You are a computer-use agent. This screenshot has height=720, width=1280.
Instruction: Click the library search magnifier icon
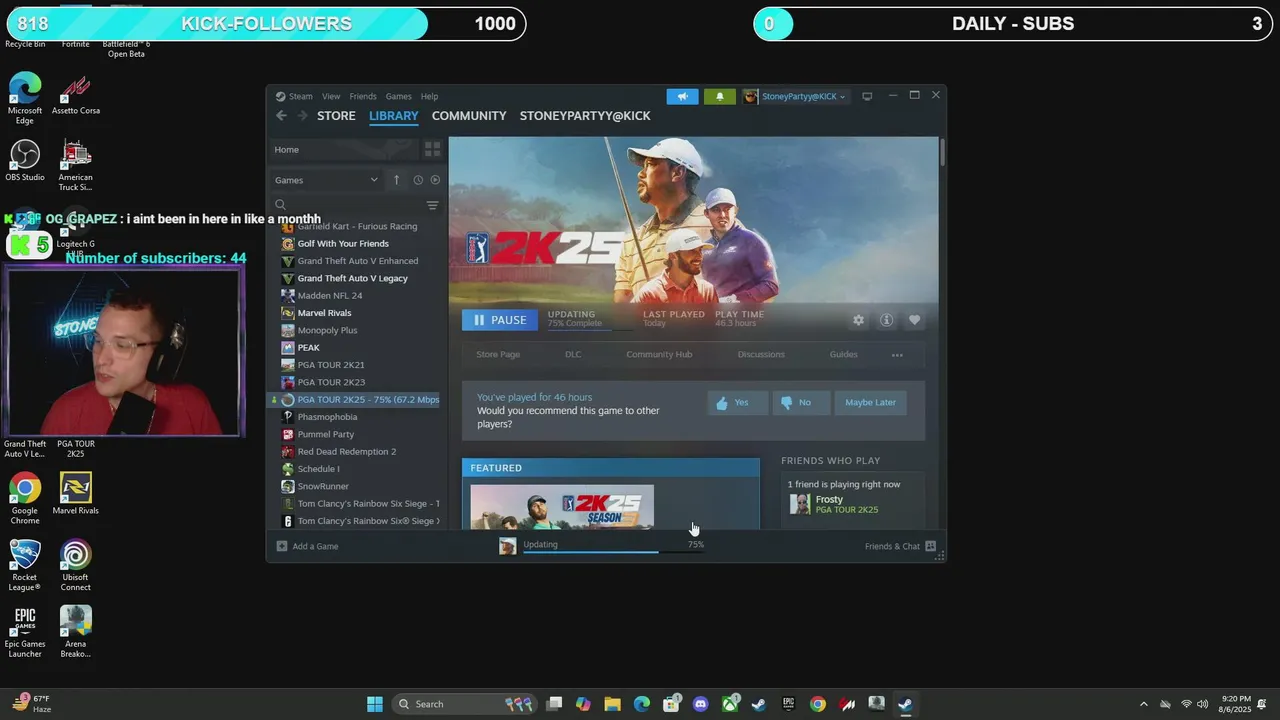281,205
